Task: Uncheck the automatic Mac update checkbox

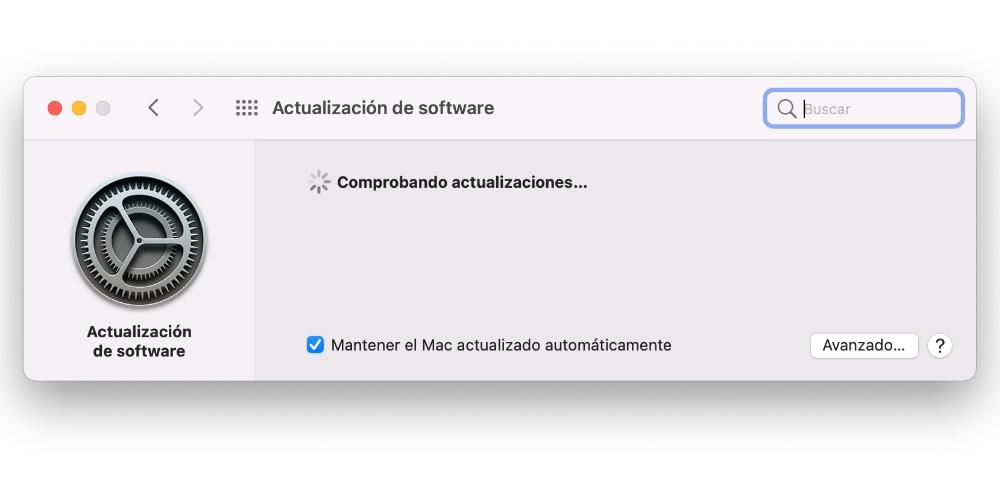Action: 315,345
